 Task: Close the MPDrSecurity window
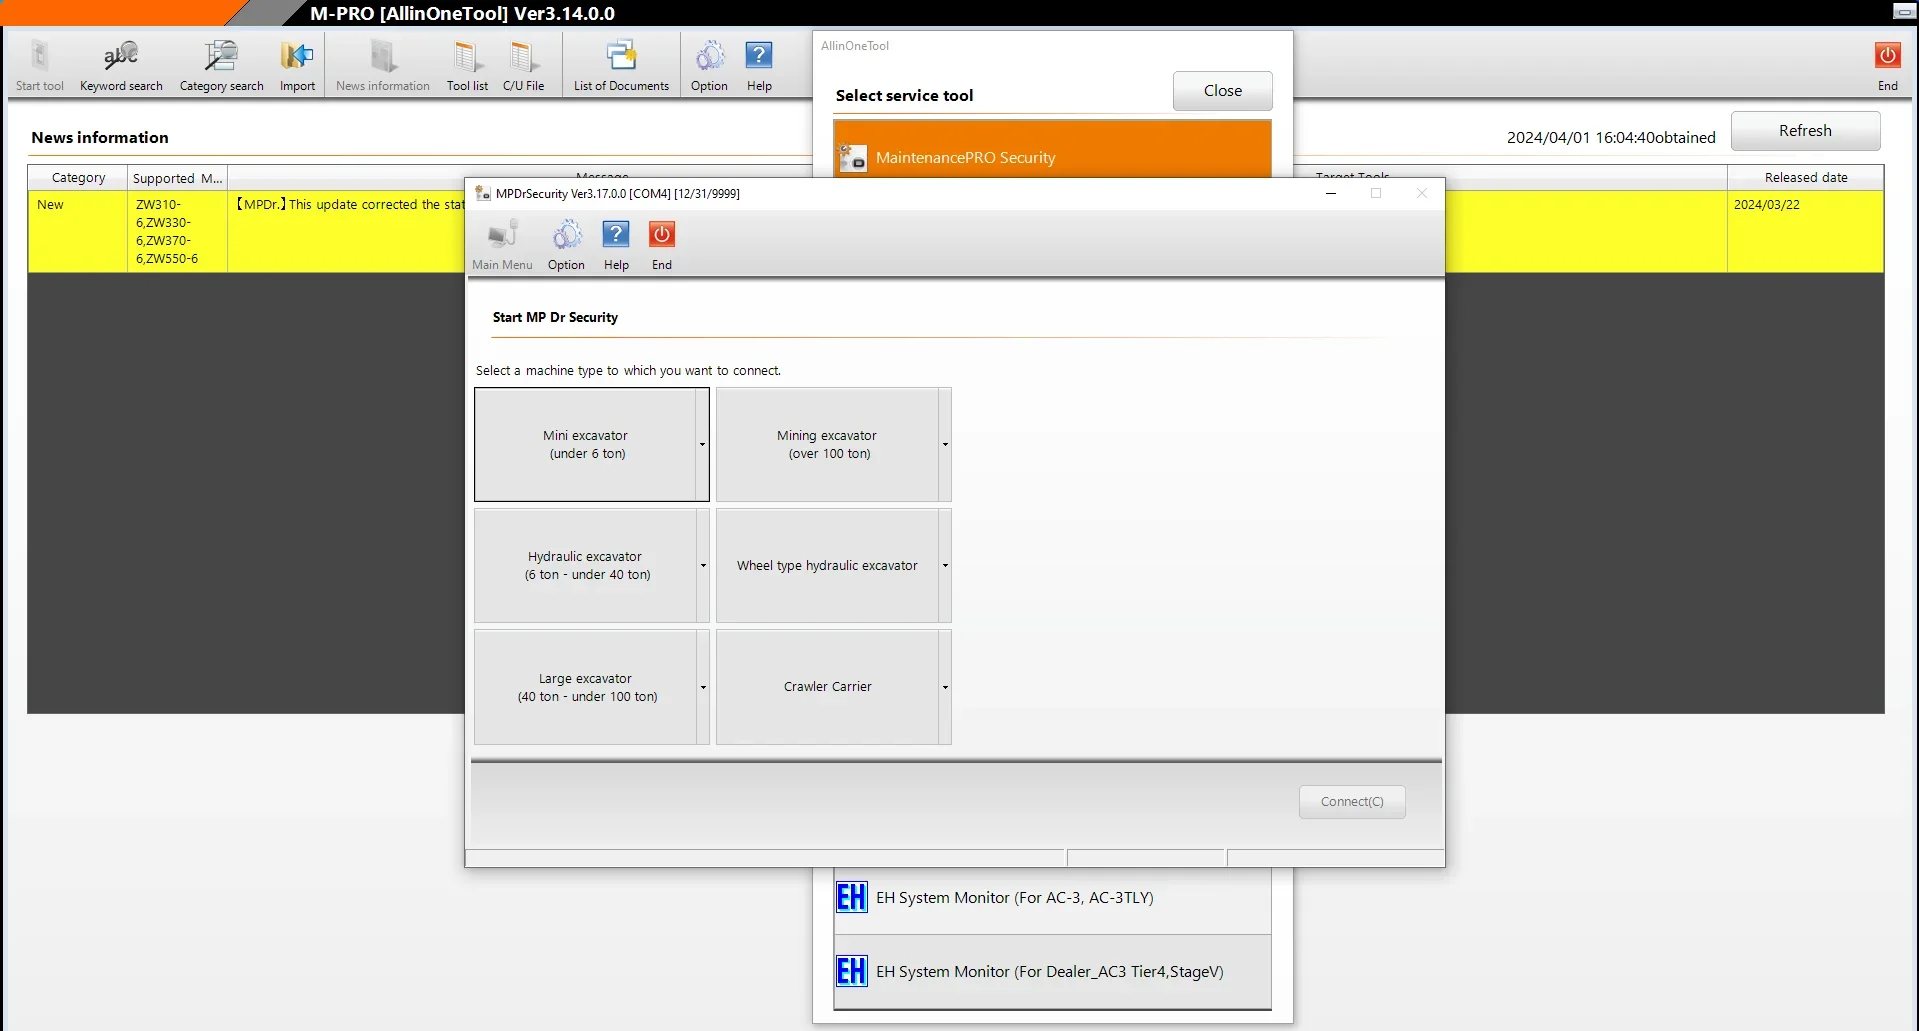pyautogui.click(x=1422, y=193)
